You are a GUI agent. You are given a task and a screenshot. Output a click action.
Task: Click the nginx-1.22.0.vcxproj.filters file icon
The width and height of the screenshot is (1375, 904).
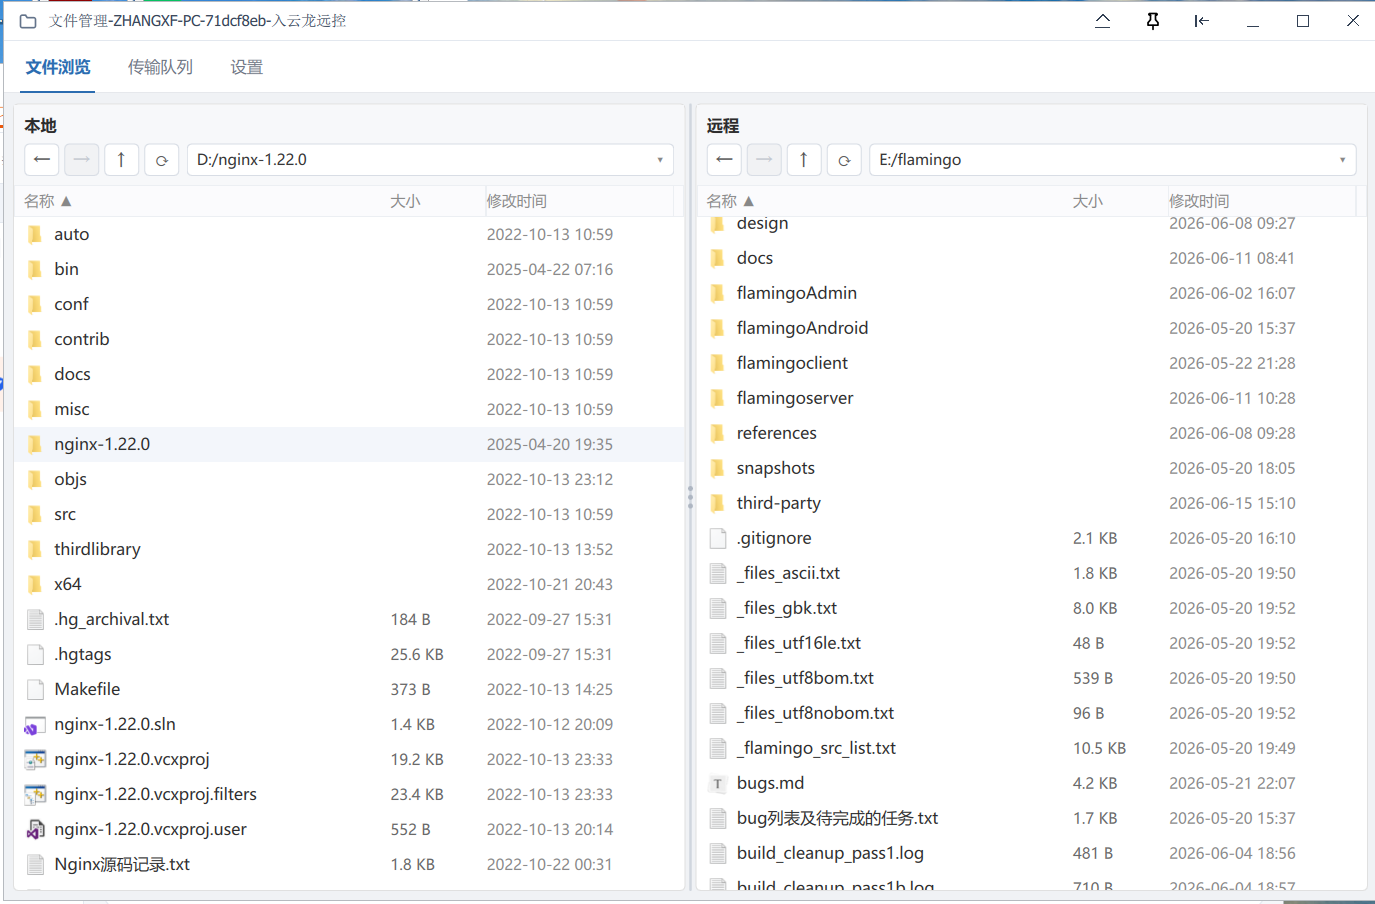35,795
